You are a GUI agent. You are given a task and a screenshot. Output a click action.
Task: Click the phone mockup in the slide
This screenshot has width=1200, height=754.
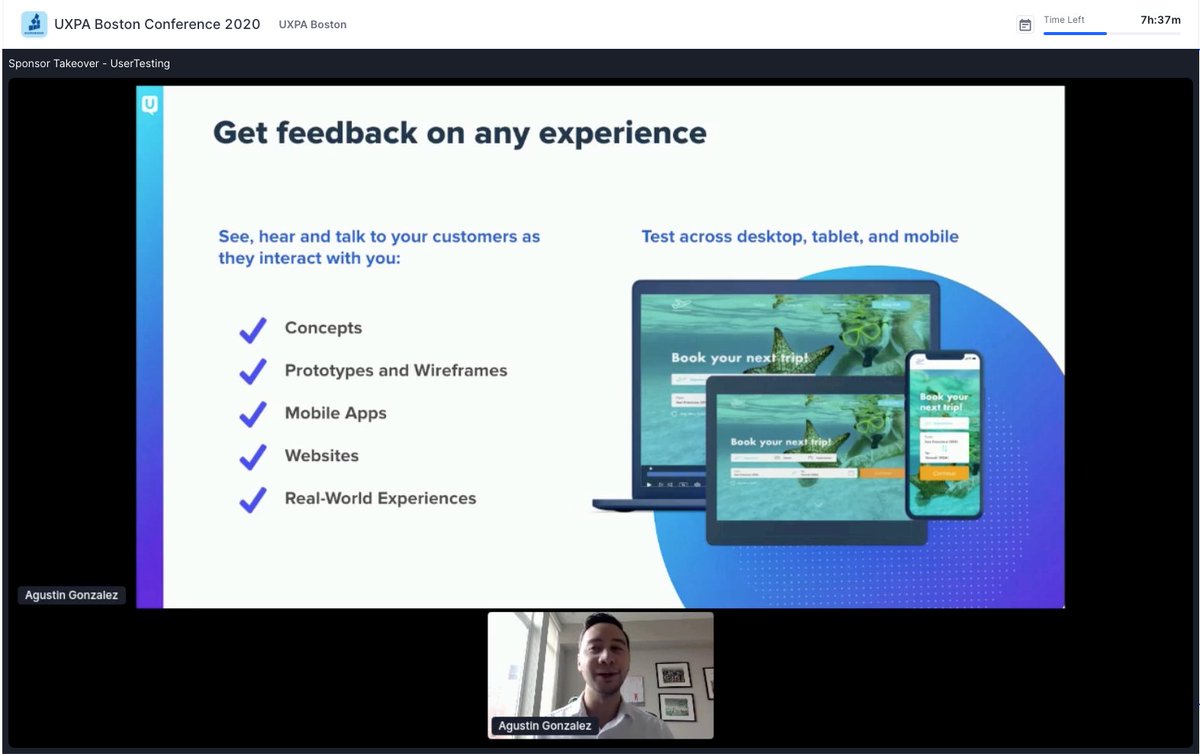(944, 435)
